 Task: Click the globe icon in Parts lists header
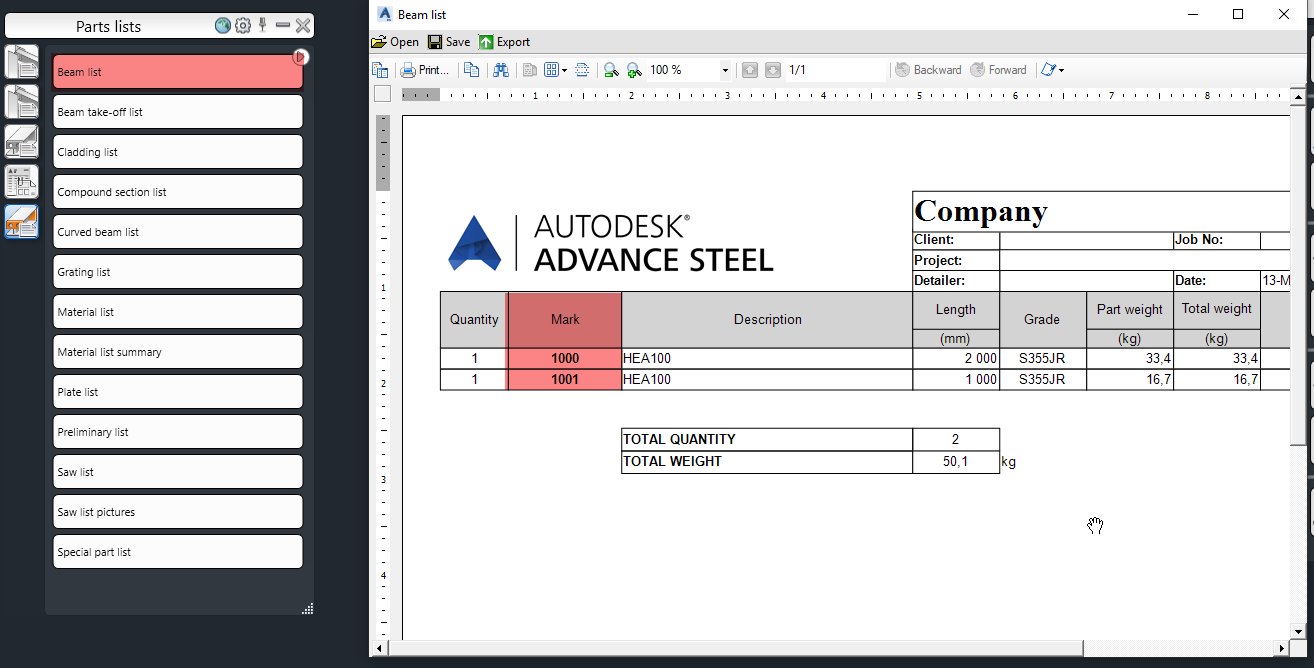click(x=222, y=25)
